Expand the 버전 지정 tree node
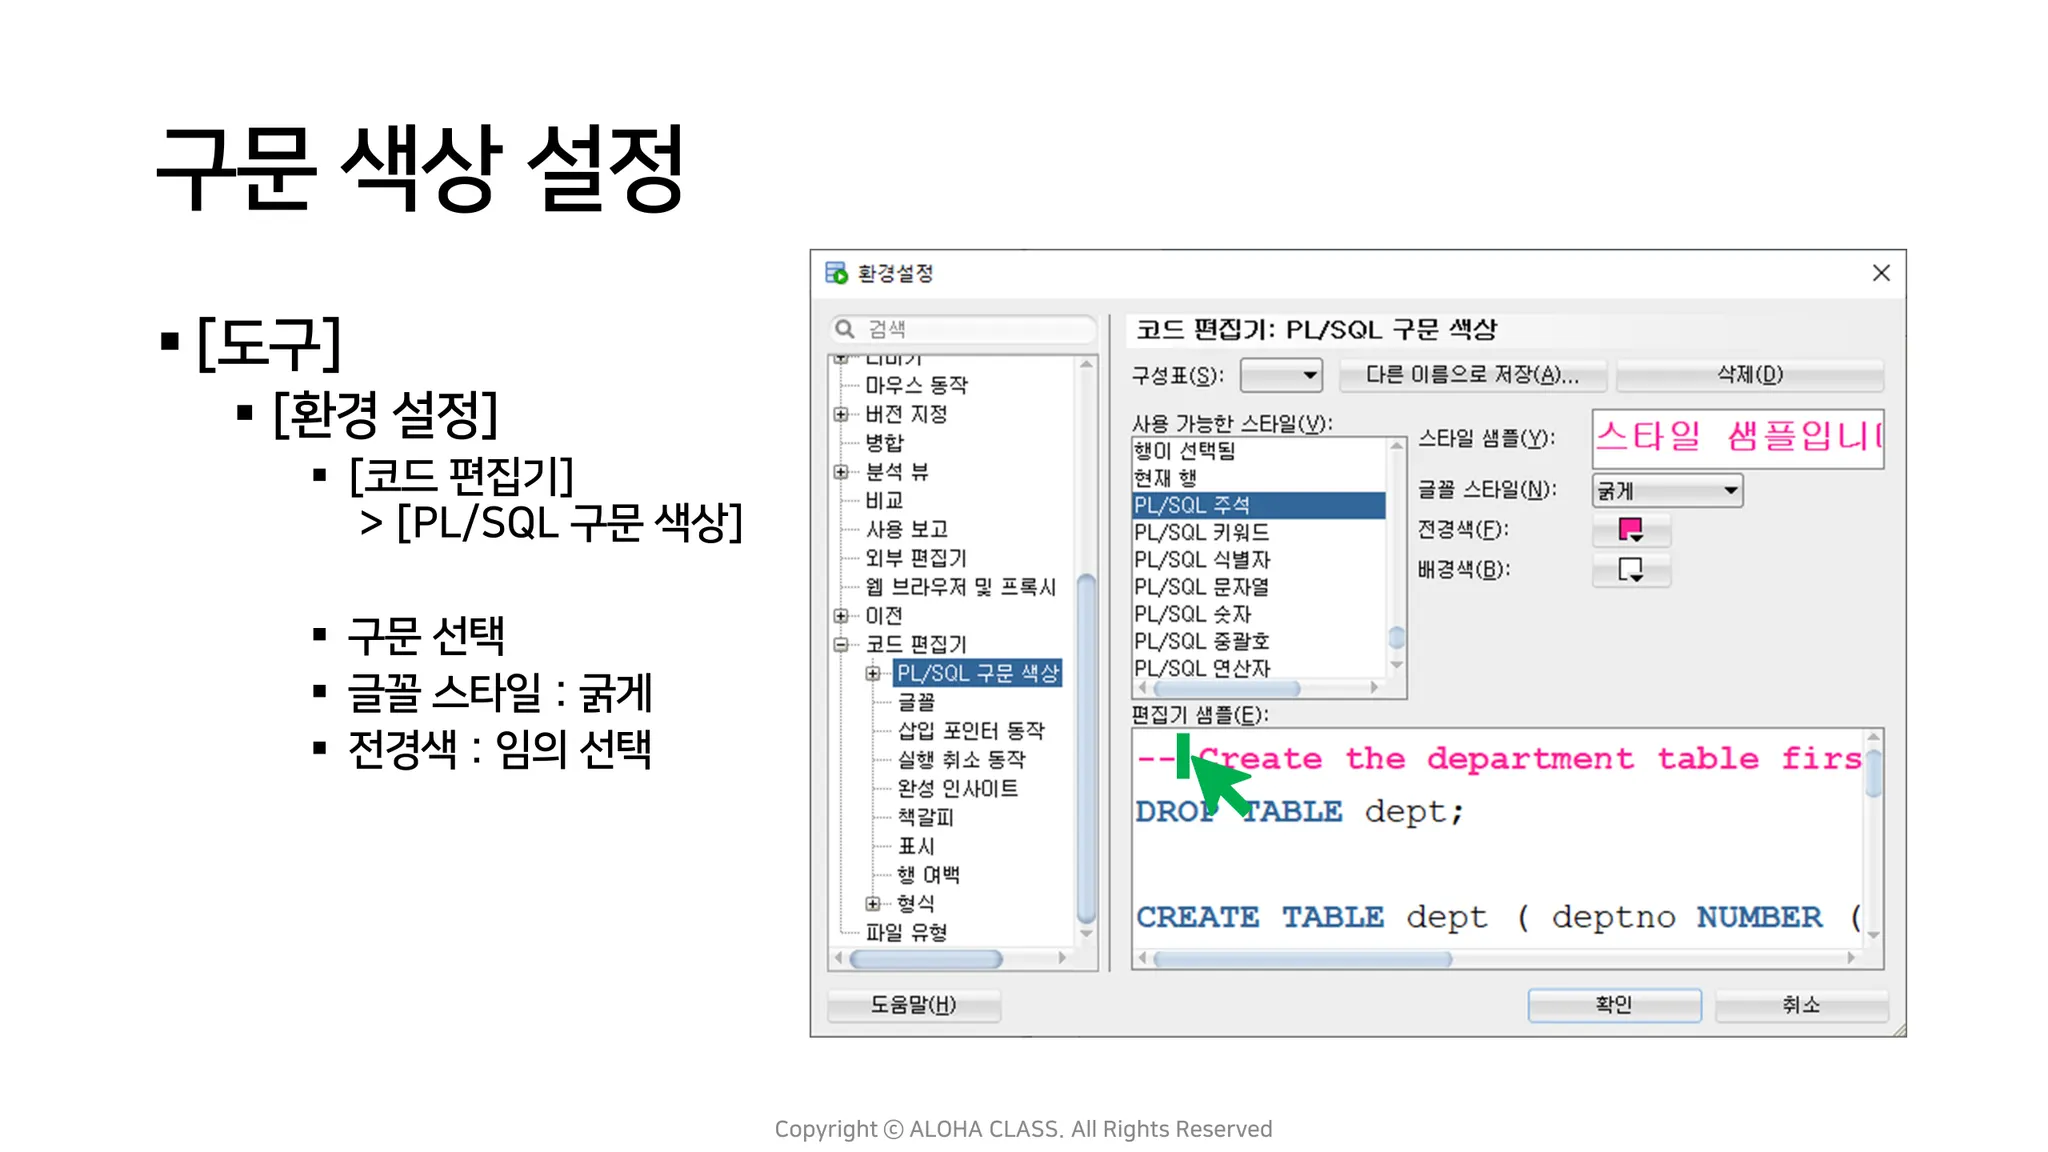2048x1152 pixels. coord(841,414)
